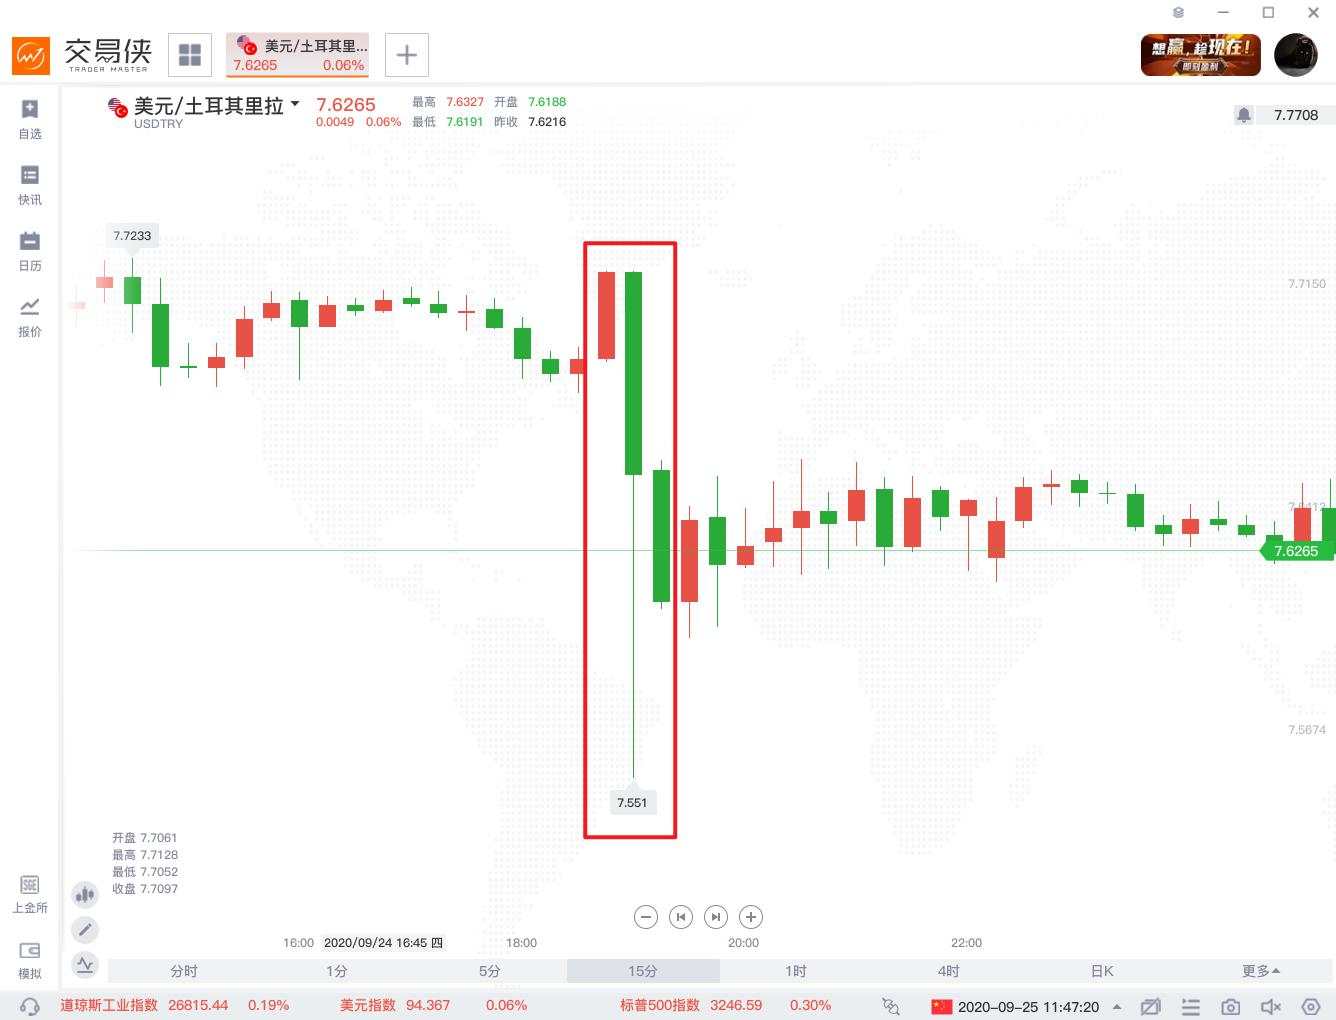1336x1020 pixels.
Task: Expand the 美元/土耳其里拉 symbol dropdown arrow
Action: coord(295,104)
